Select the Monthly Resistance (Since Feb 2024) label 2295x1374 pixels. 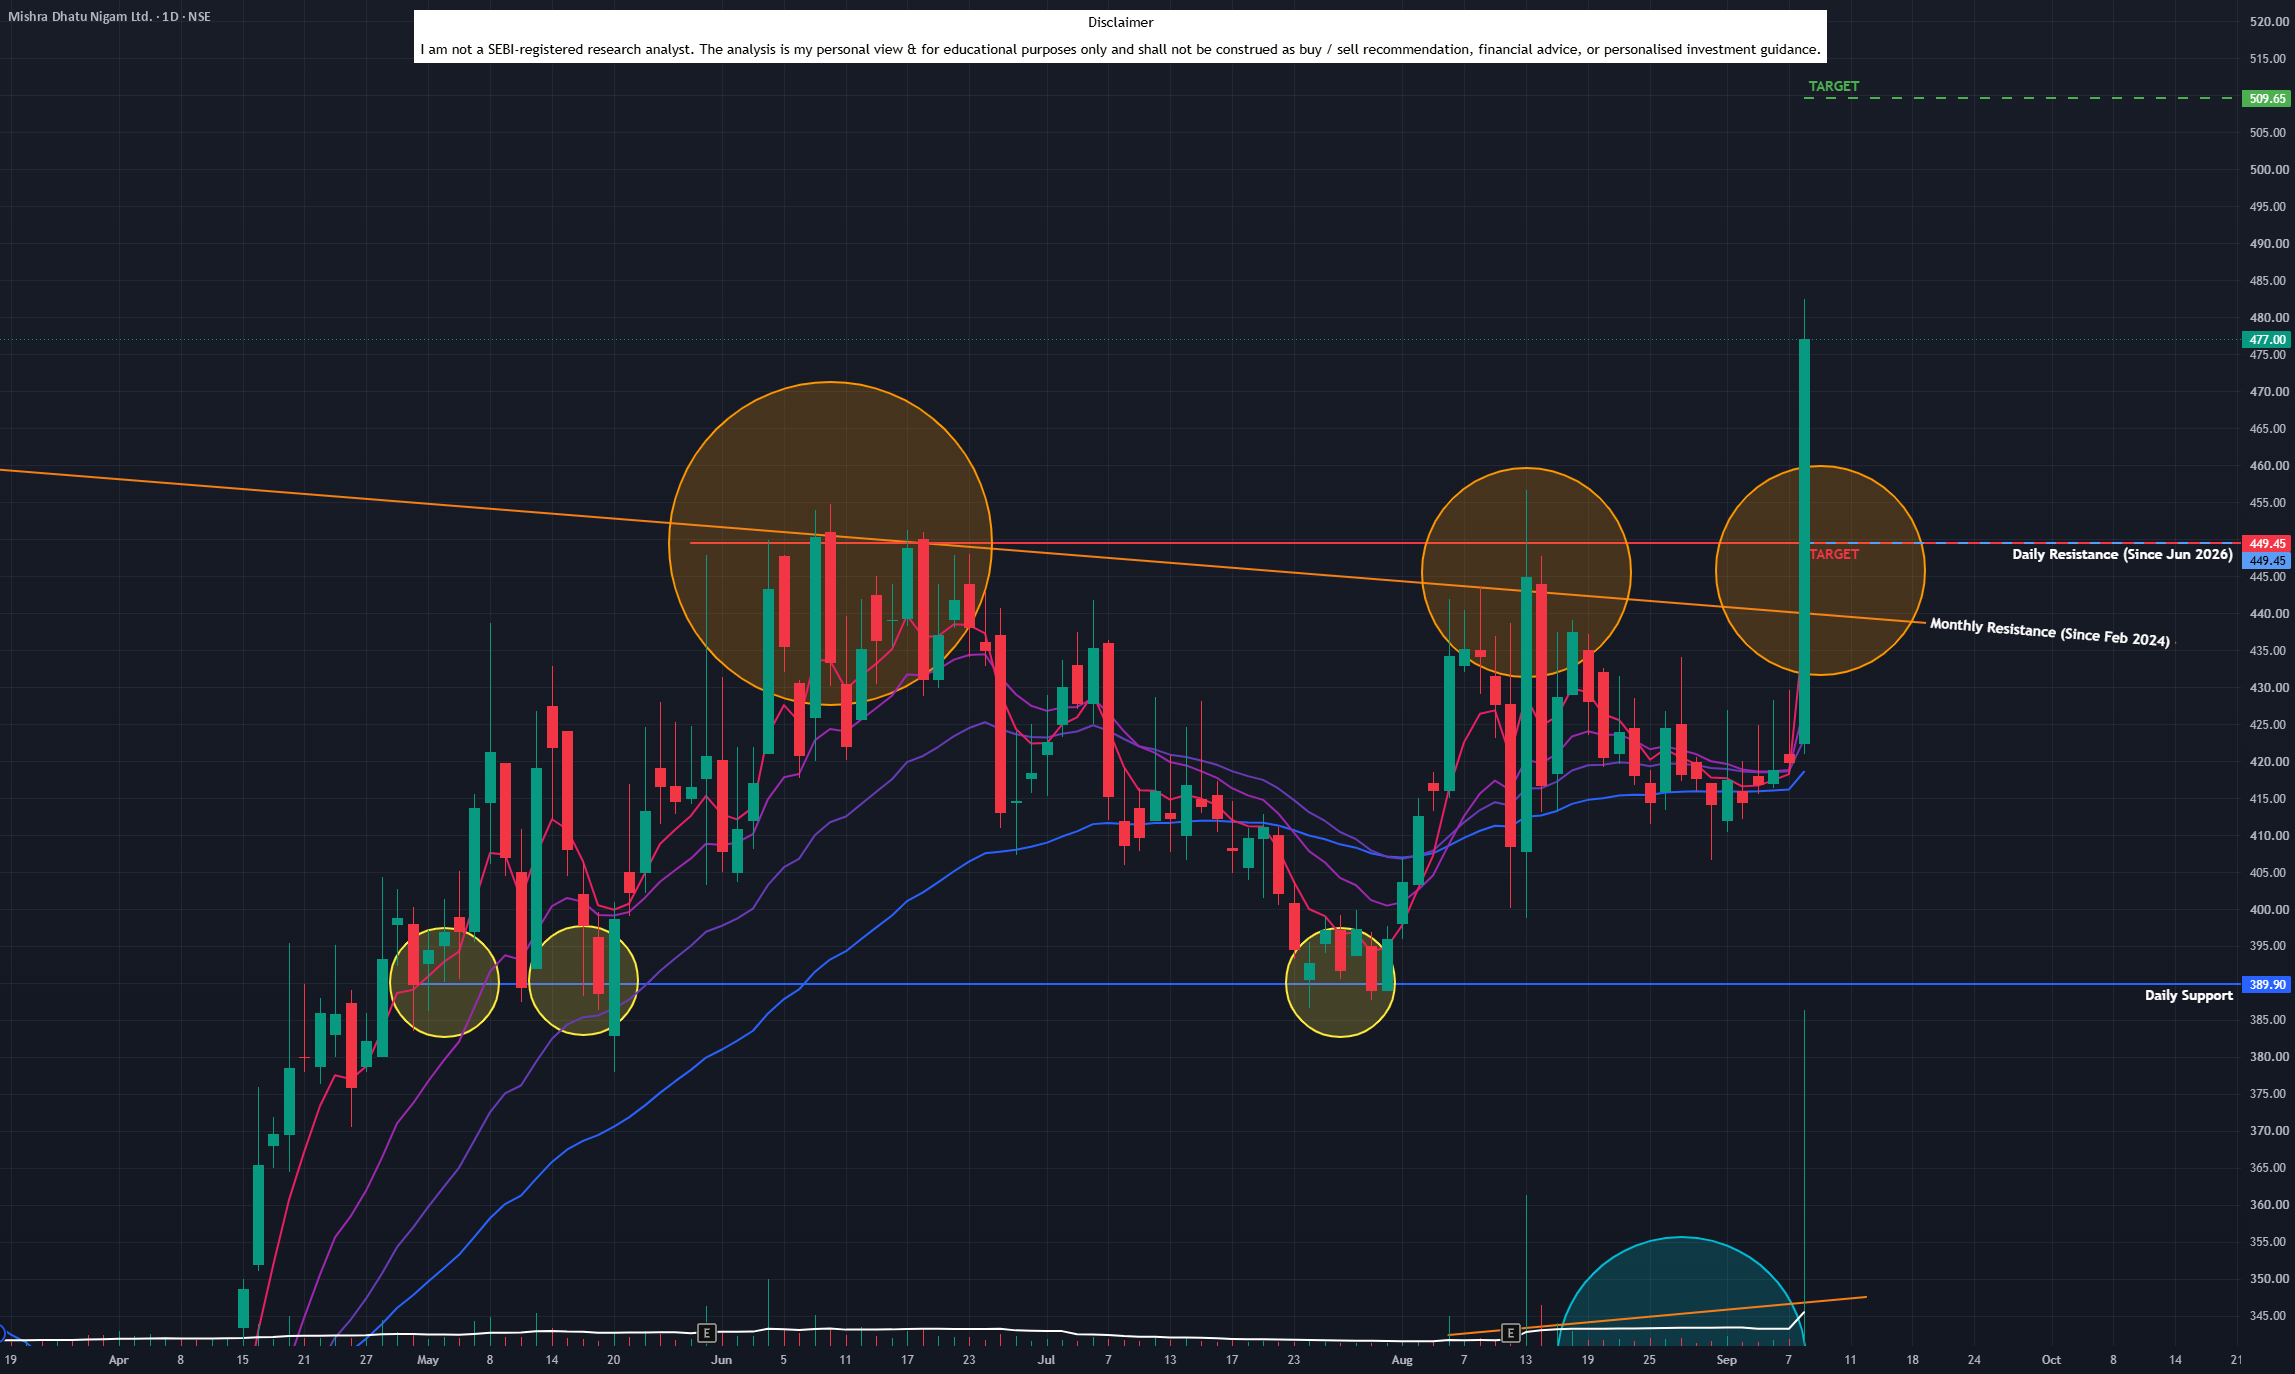point(2050,632)
